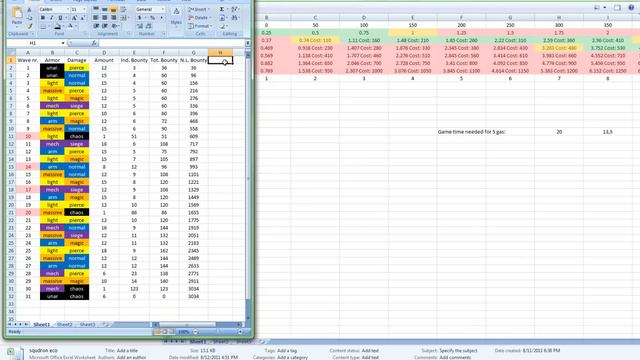The width and height of the screenshot is (640, 360).
Task: Click into the formula bar
Action: click(x=171, y=43)
